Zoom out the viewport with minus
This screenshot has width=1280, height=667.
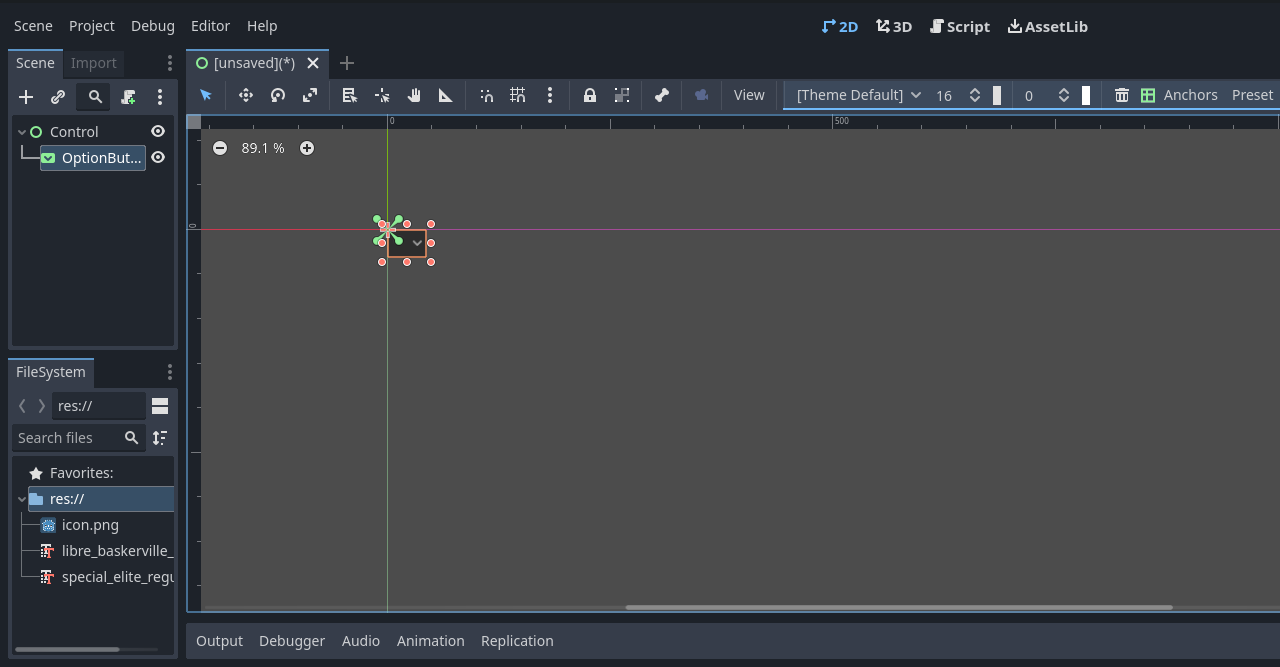[x=220, y=148]
